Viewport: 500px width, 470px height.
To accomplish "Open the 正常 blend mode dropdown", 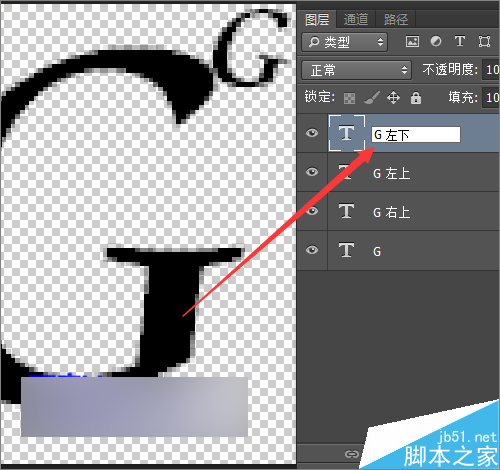I will (356, 70).
